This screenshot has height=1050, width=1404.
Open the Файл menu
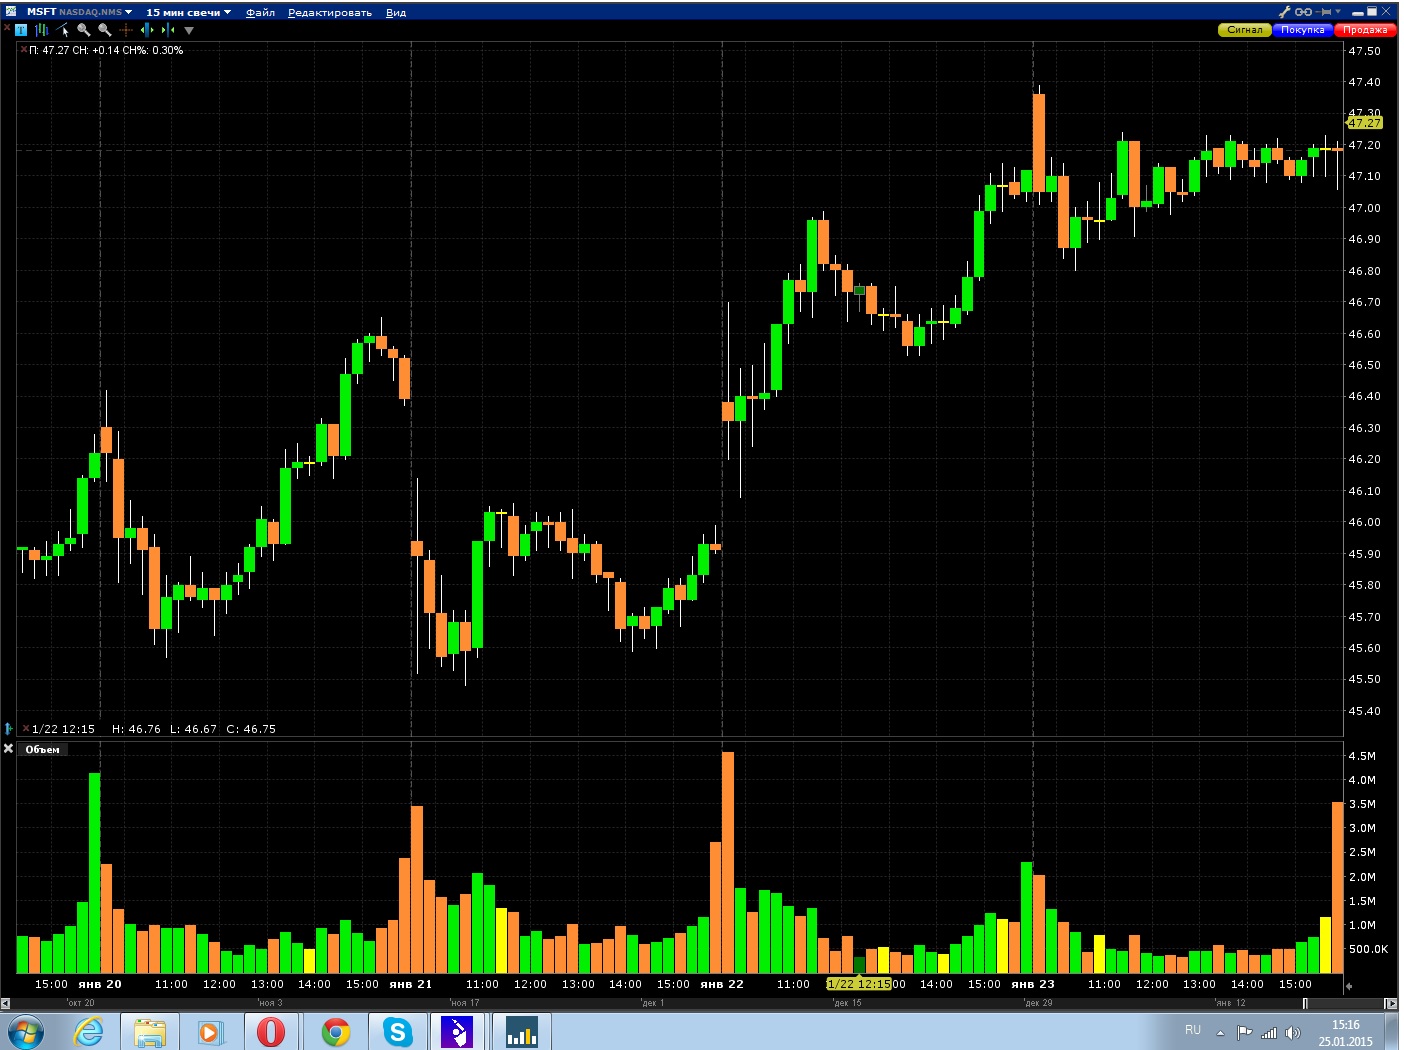point(260,12)
